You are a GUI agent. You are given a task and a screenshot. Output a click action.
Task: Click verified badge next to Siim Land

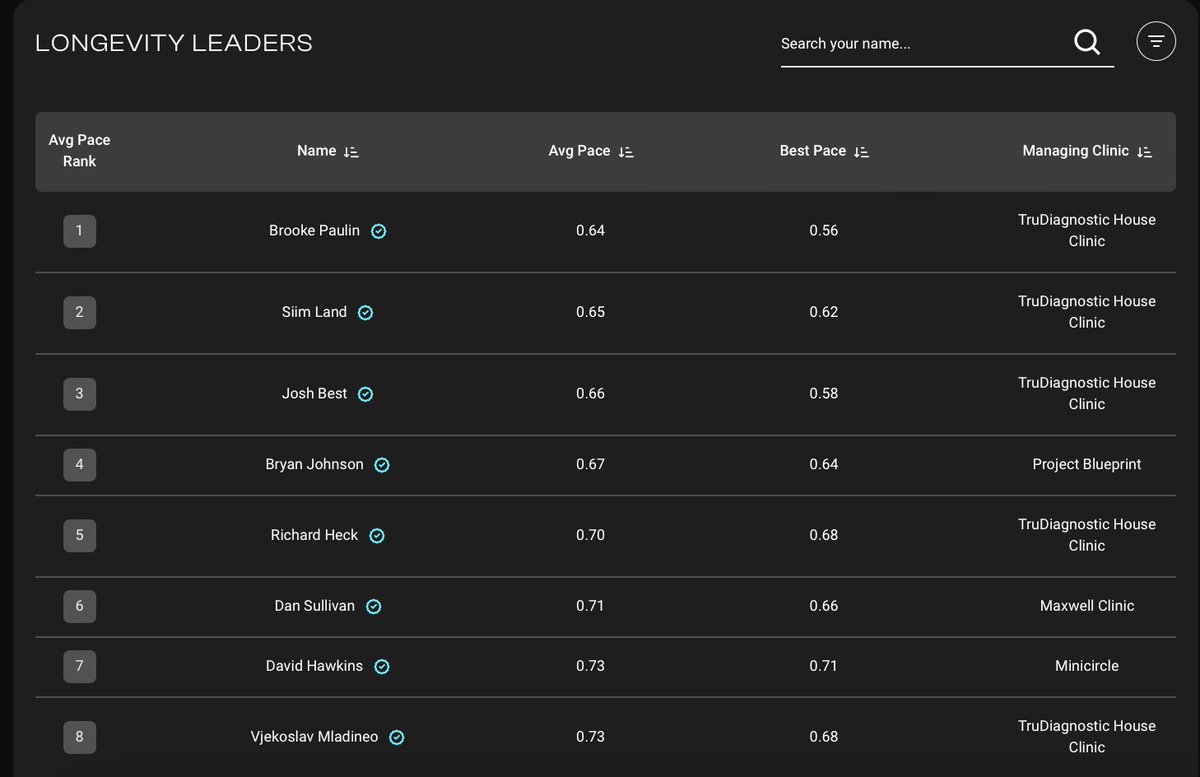tap(366, 313)
